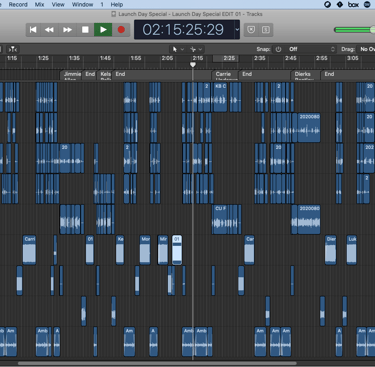Toggle the Snap power button
Viewport: 375px width, 367px height.
click(x=278, y=49)
